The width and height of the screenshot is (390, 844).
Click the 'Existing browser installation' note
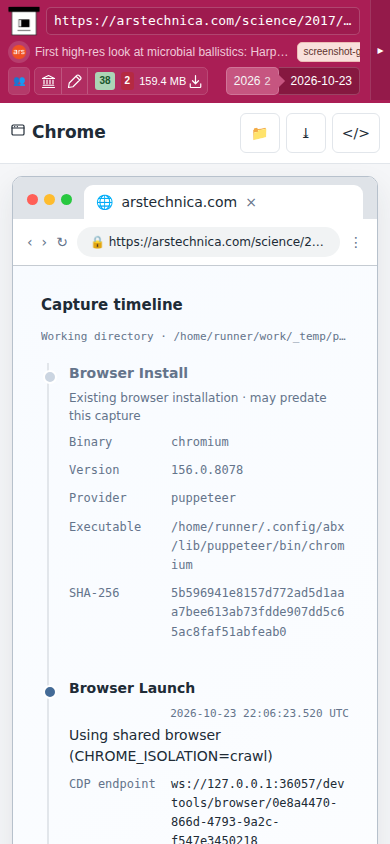pyautogui.click(x=197, y=406)
